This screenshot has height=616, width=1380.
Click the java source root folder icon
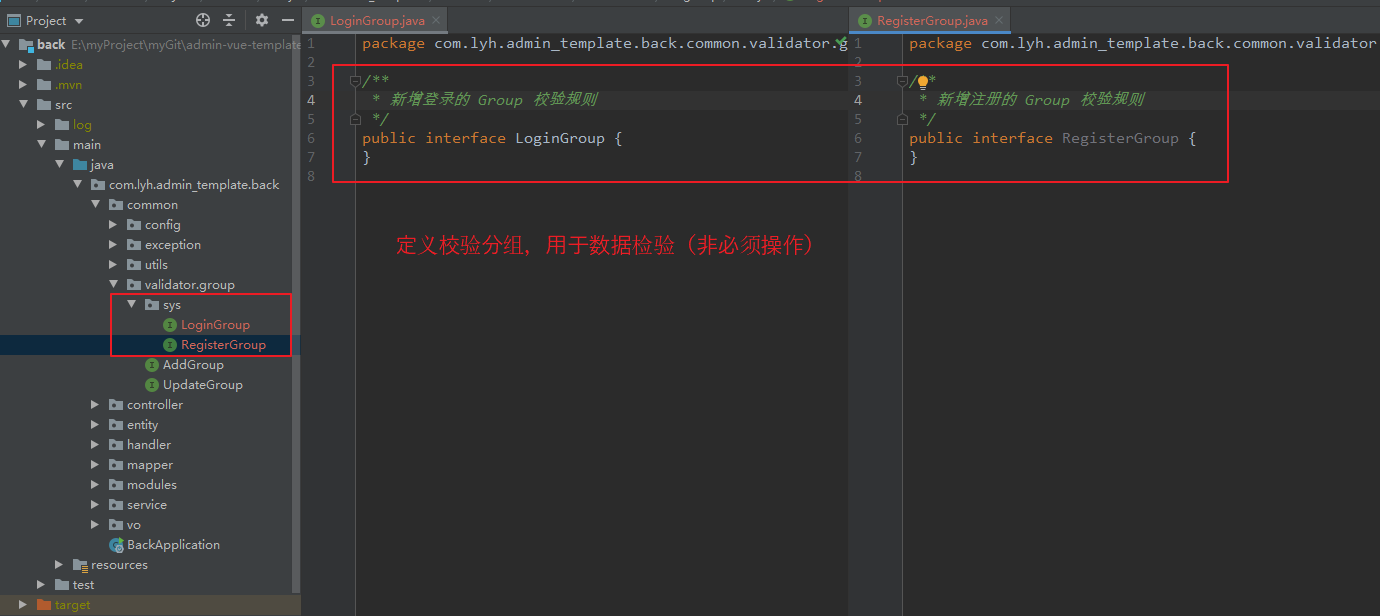[80, 165]
